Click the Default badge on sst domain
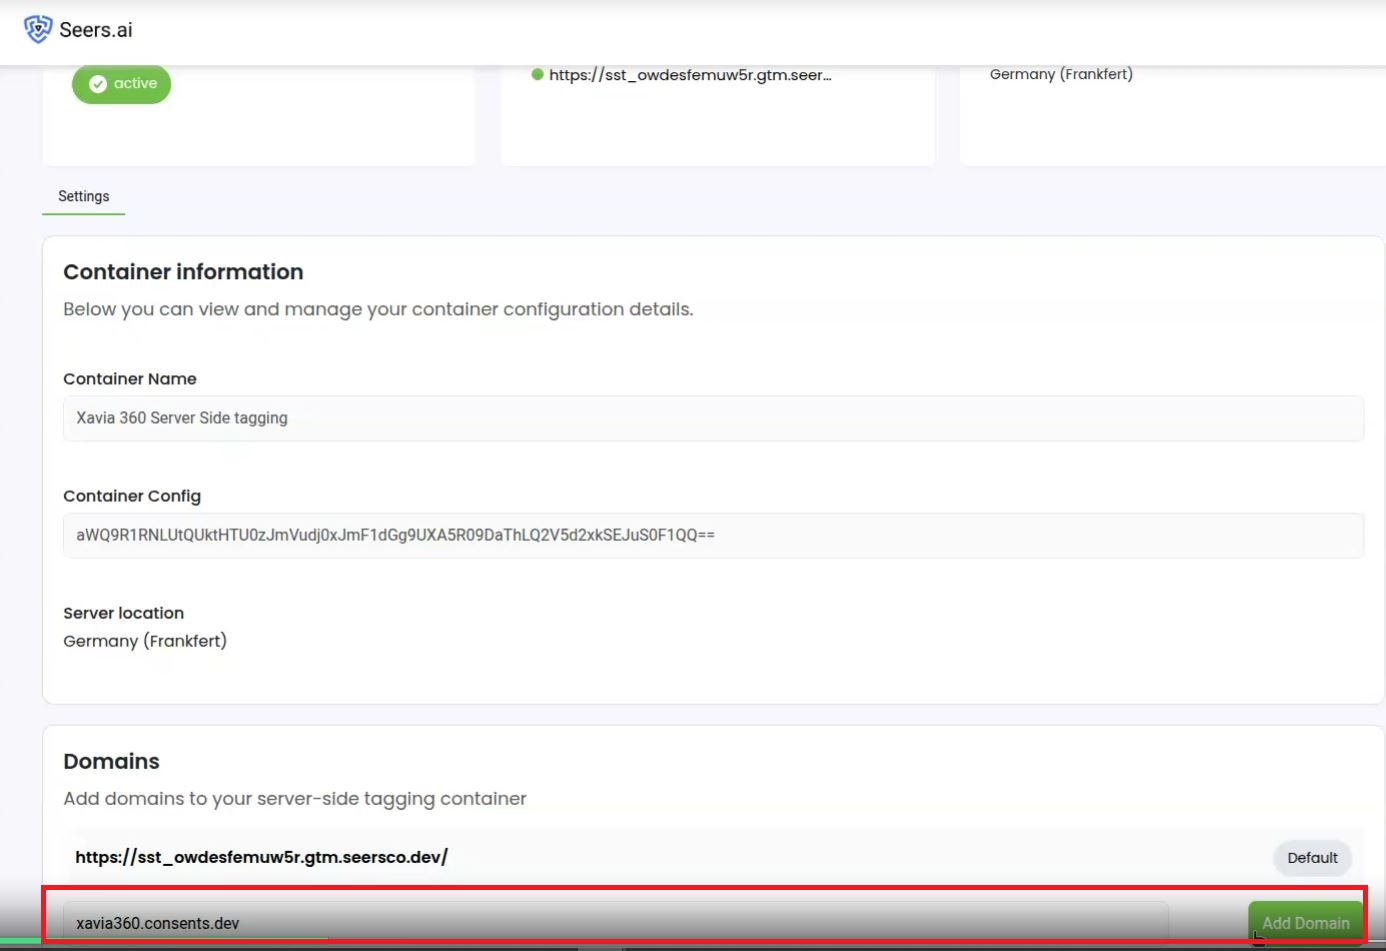1386x951 pixels. tap(1312, 858)
